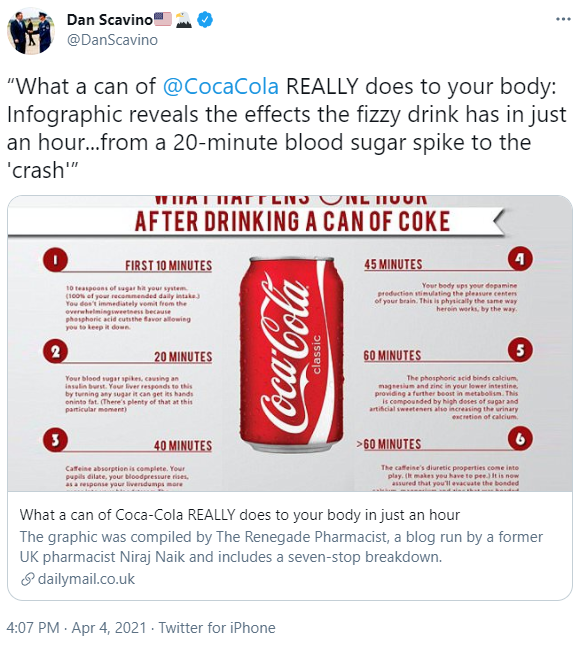Click the red number 1 circle in infographic
This screenshot has height=650, width=578.
tap(55, 260)
